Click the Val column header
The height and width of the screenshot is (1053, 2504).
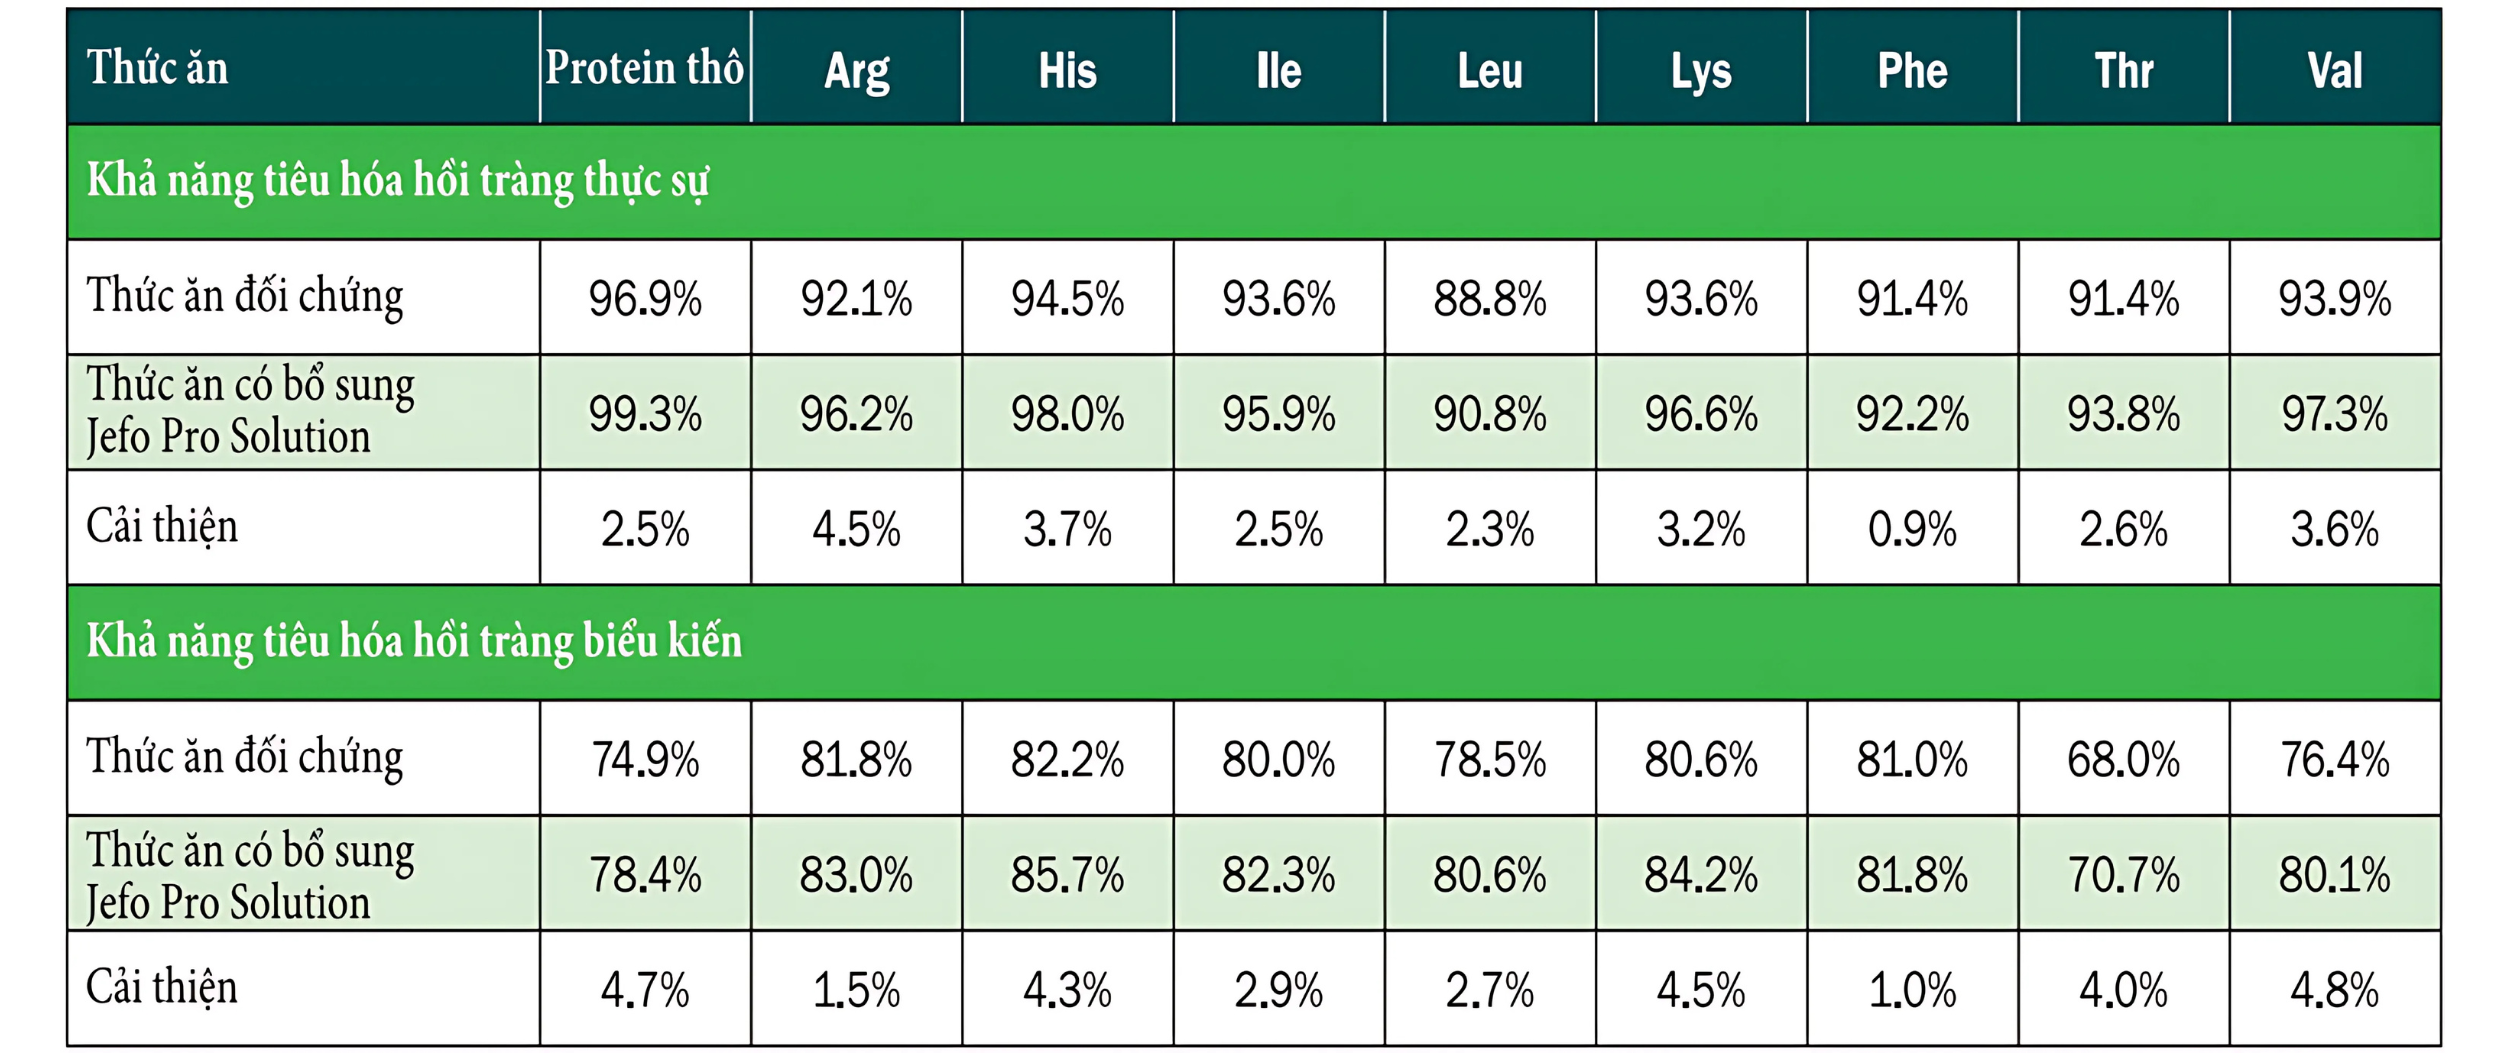[2334, 70]
